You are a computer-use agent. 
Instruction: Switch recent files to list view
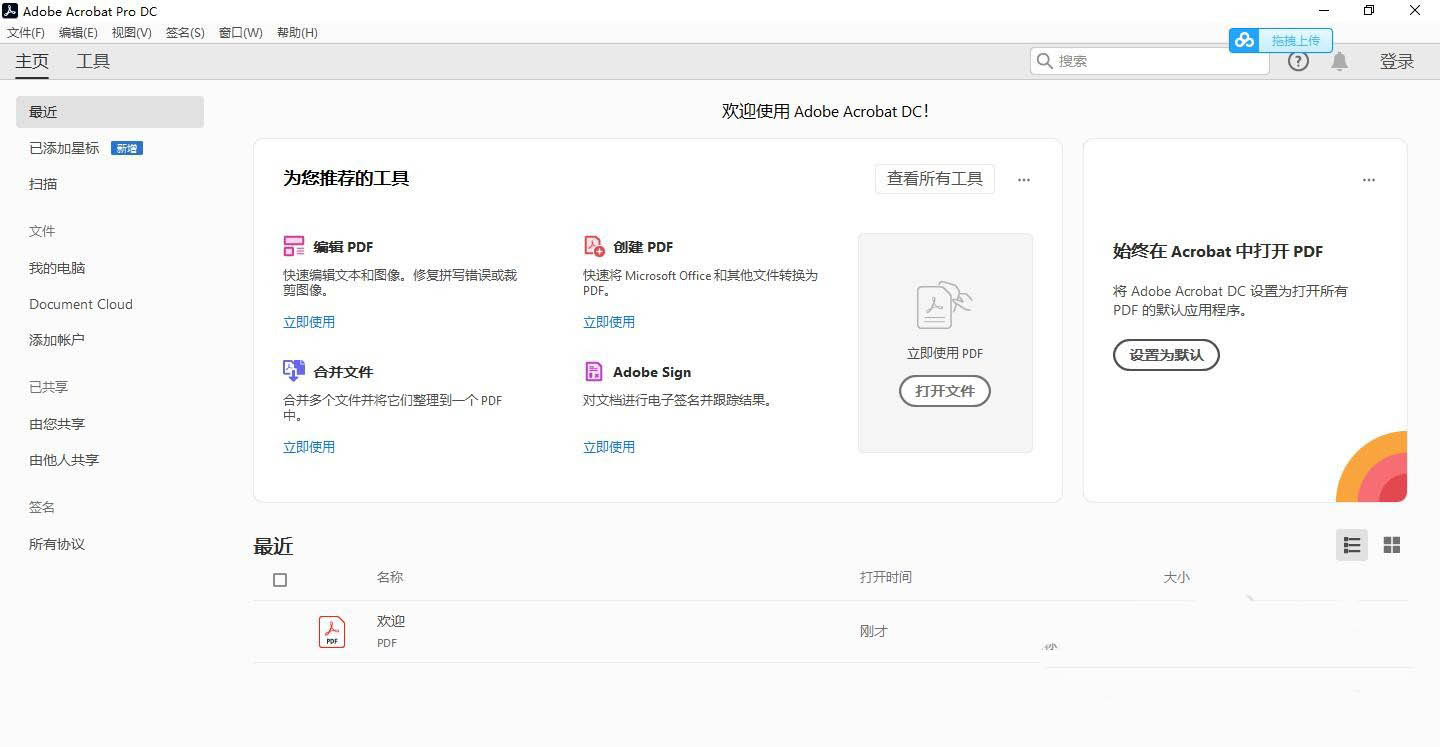click(x=1352, y=545)
